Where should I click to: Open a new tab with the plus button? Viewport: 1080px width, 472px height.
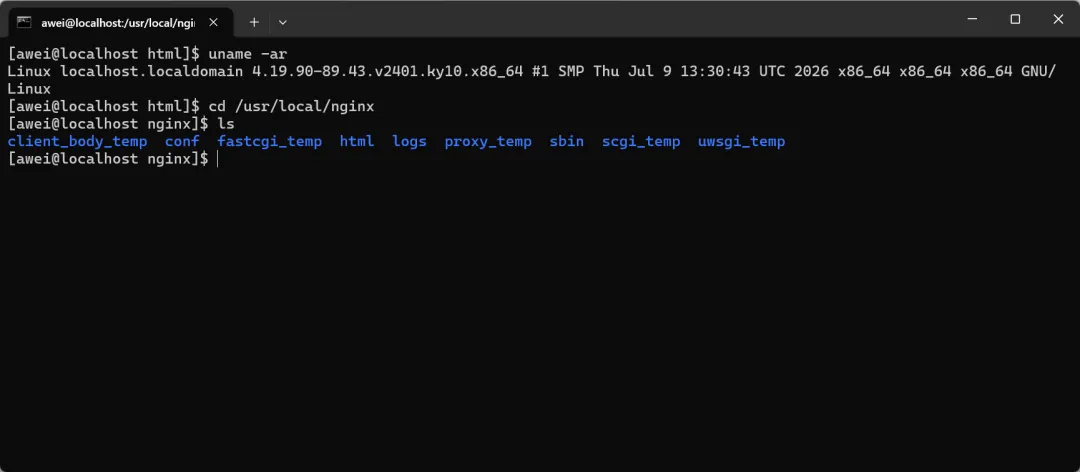pos(254,22)
